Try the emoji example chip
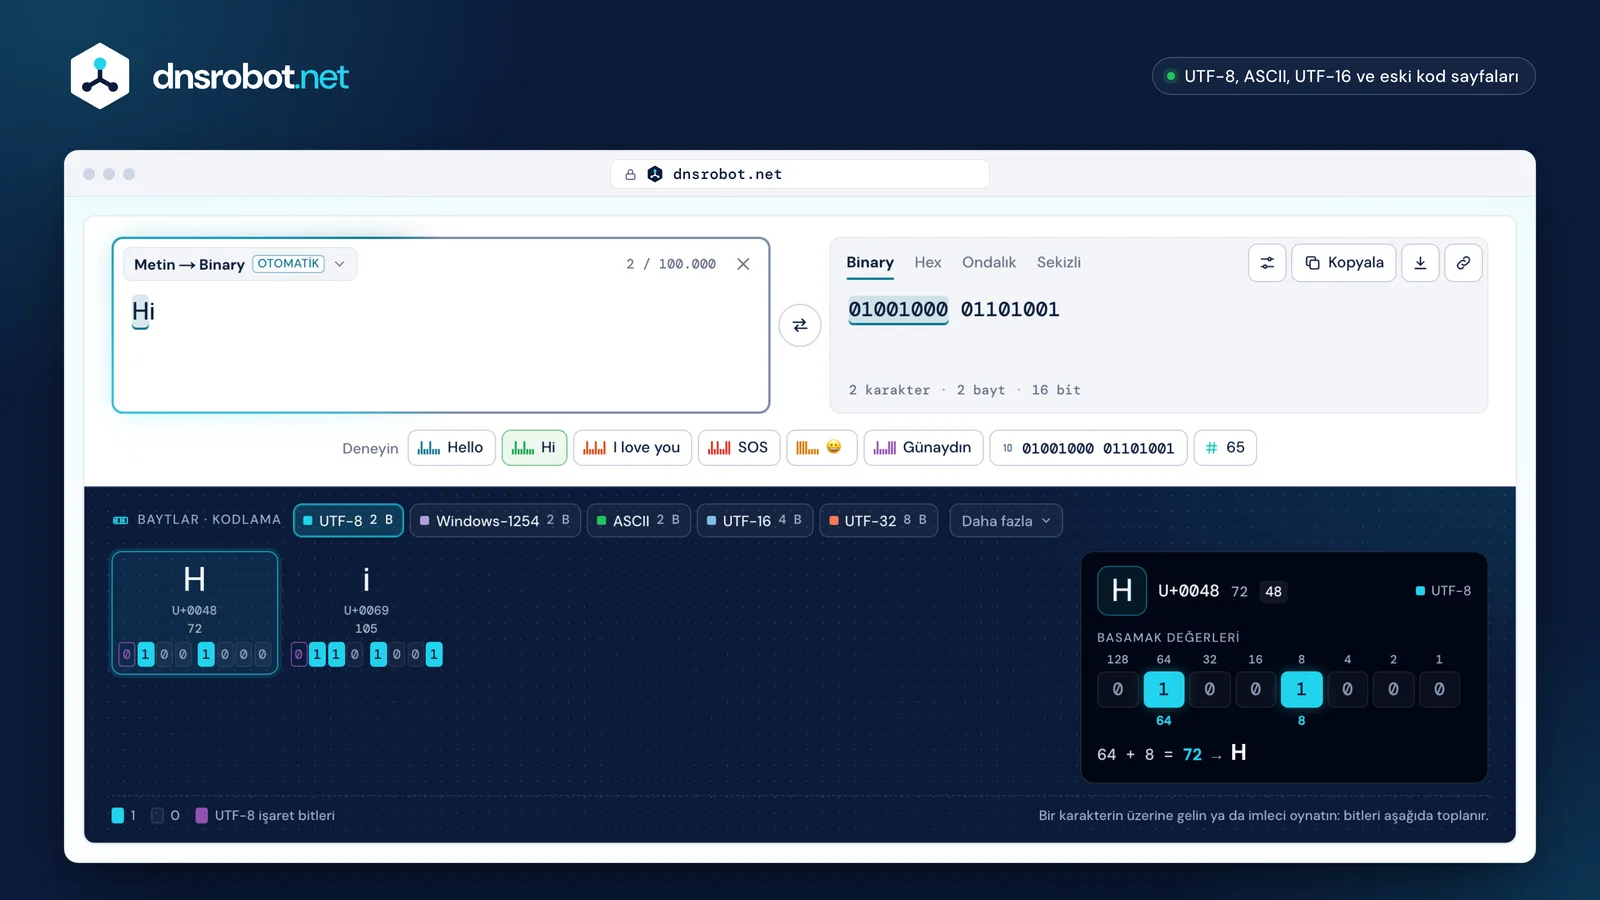Image resolution: width=1600 pixels, height=900 pixels. tap(822, 448)
